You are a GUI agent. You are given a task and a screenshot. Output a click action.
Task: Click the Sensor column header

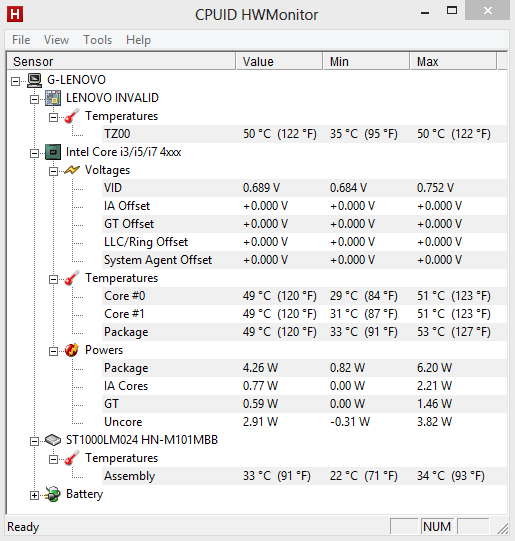pyautogui.click(x=121, y=61)
